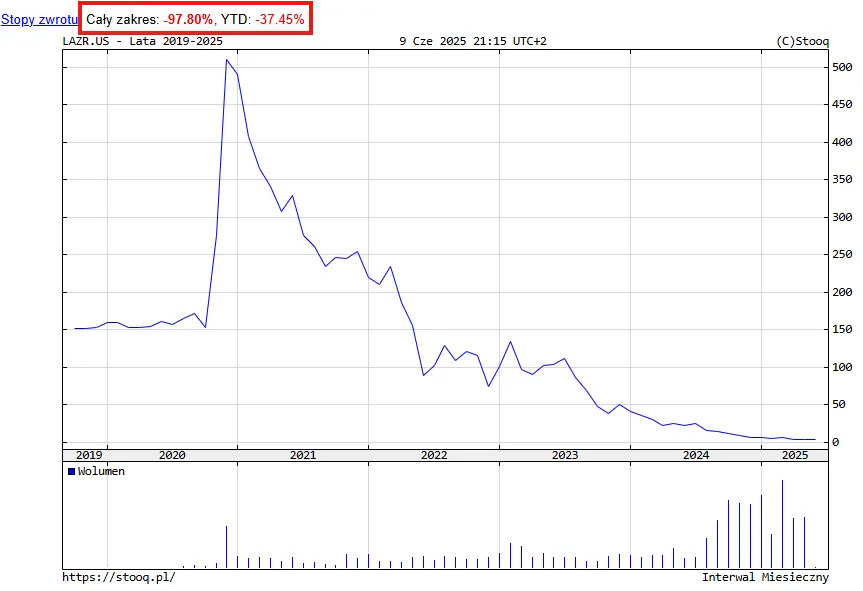Viewport: 863px width, 591px height.
Task: Click the 0 price axis label
Action: pos(835,442)
